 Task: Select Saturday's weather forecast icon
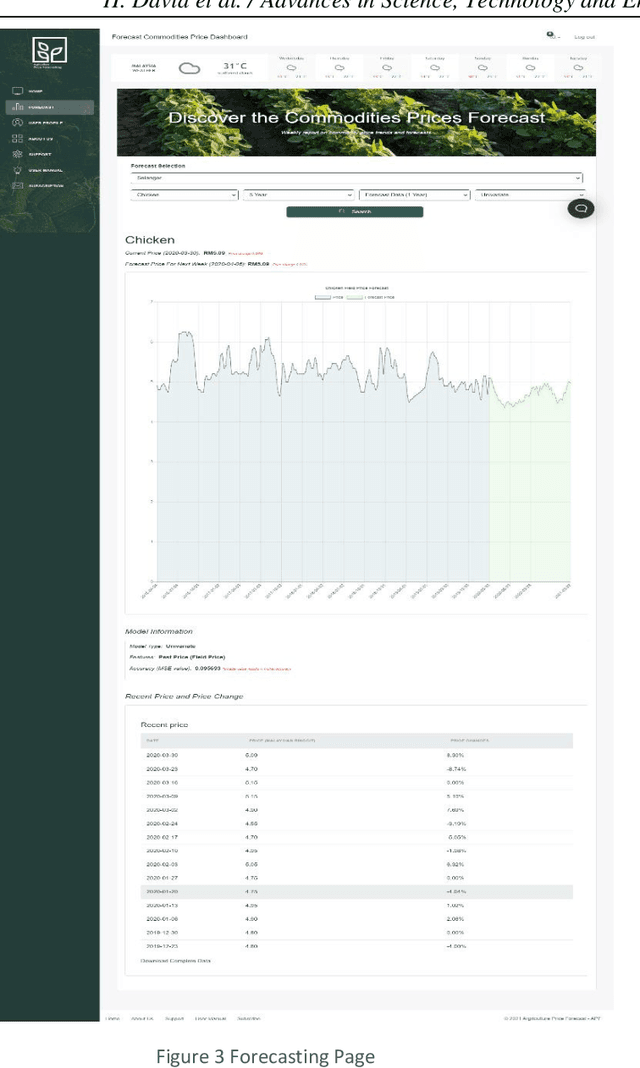(x=435, y=68)
